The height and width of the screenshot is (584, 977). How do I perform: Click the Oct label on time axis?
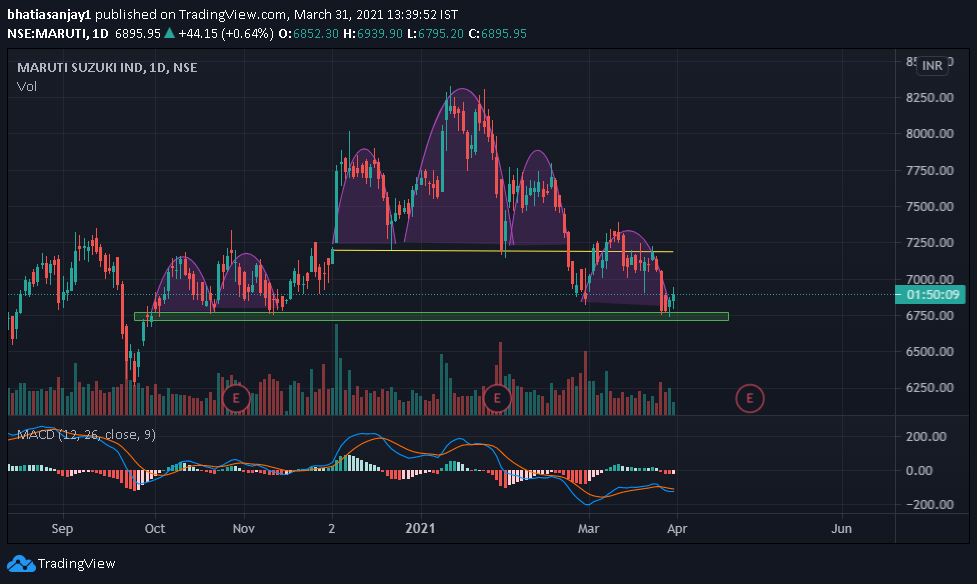point(155,529)
